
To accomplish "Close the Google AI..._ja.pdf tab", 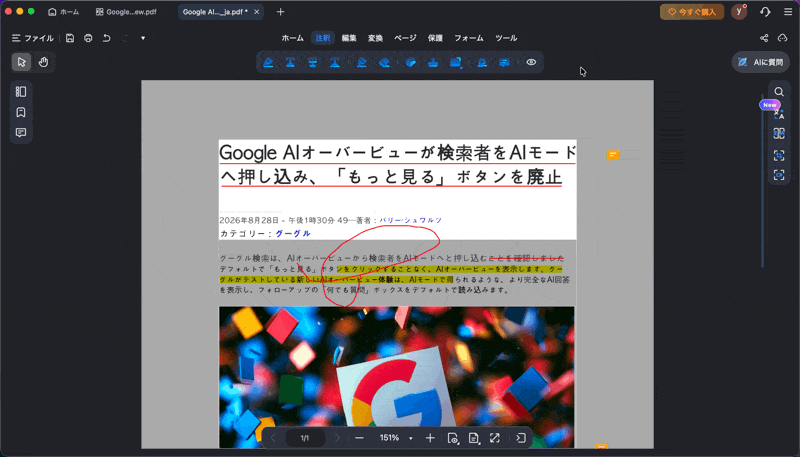I will [x=257, y=12].
